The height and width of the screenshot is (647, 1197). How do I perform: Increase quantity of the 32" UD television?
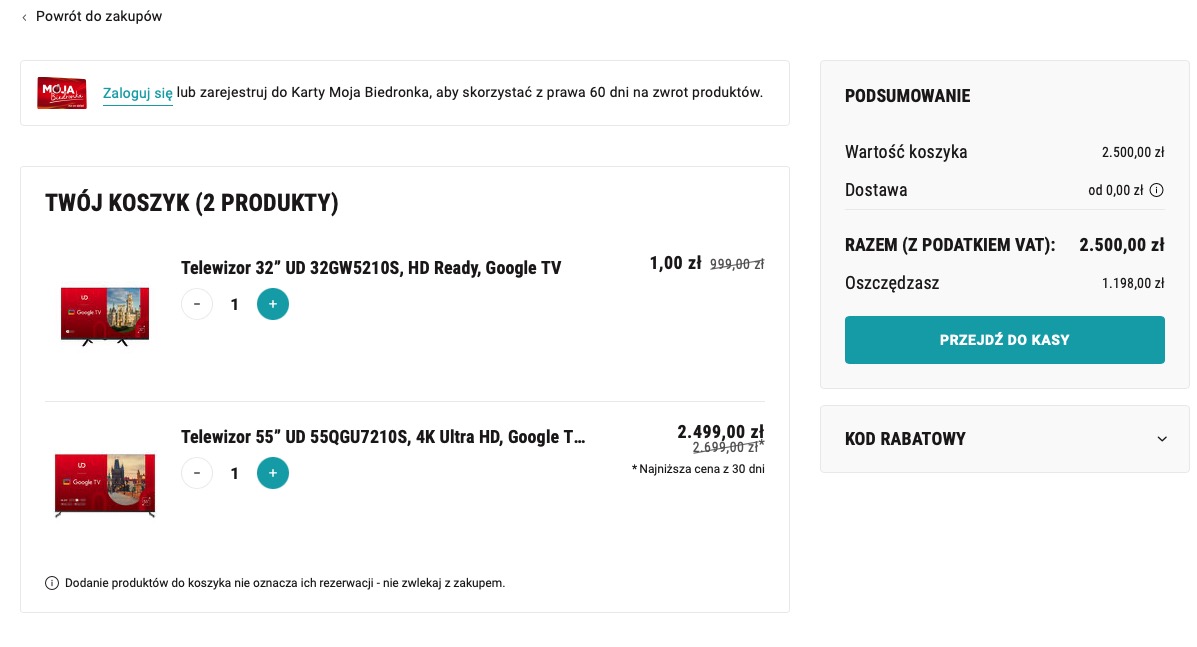273,304
